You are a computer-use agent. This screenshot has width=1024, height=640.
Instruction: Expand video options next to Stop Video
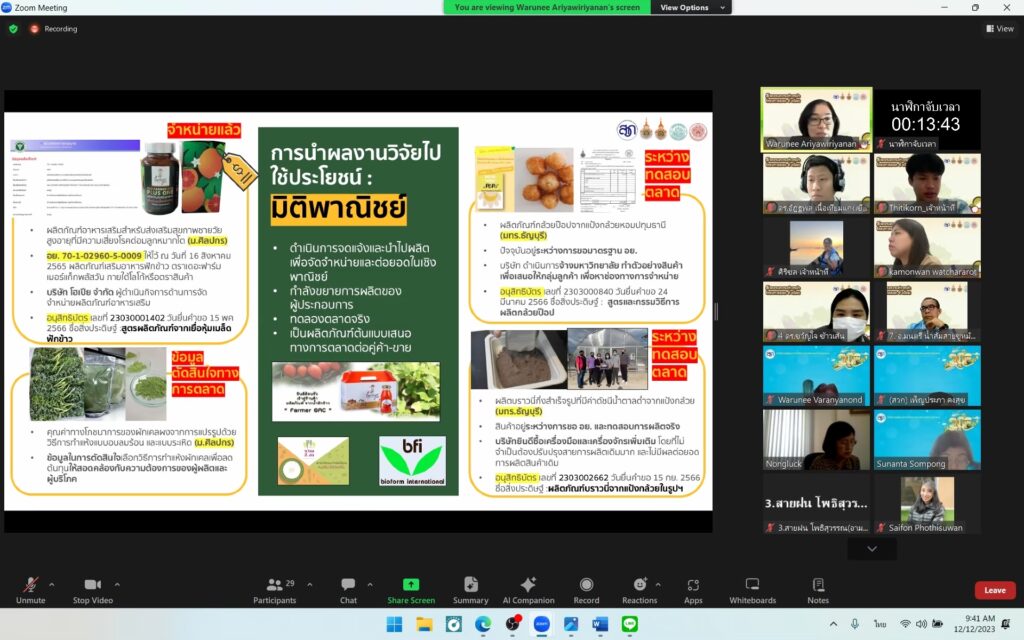pos(118,584)
